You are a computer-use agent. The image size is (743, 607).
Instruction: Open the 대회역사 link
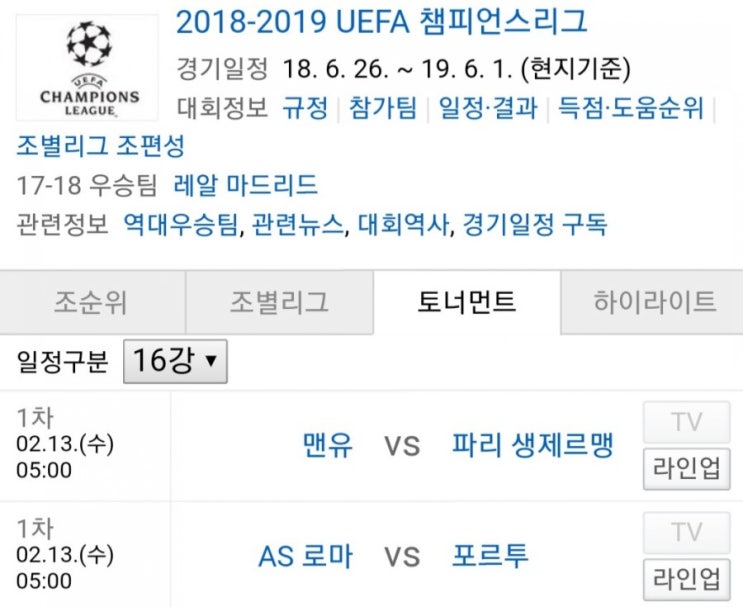(403, 224)
